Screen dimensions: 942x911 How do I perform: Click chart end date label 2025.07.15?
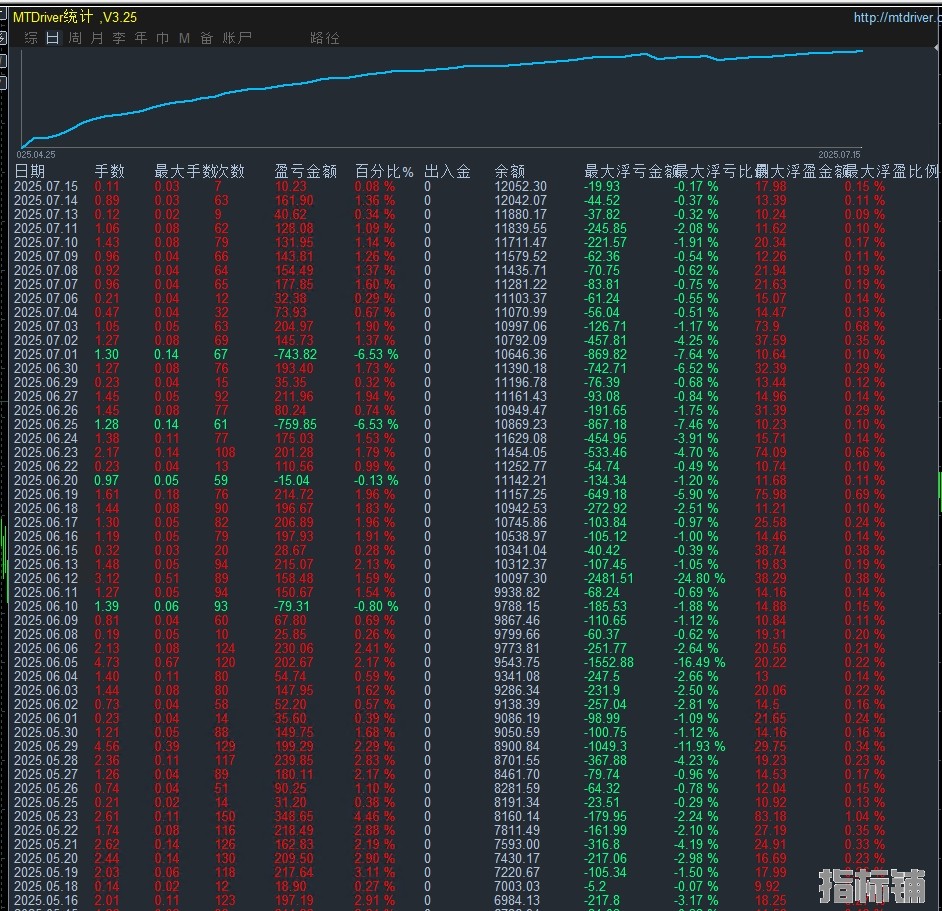[x=839, y=155]
